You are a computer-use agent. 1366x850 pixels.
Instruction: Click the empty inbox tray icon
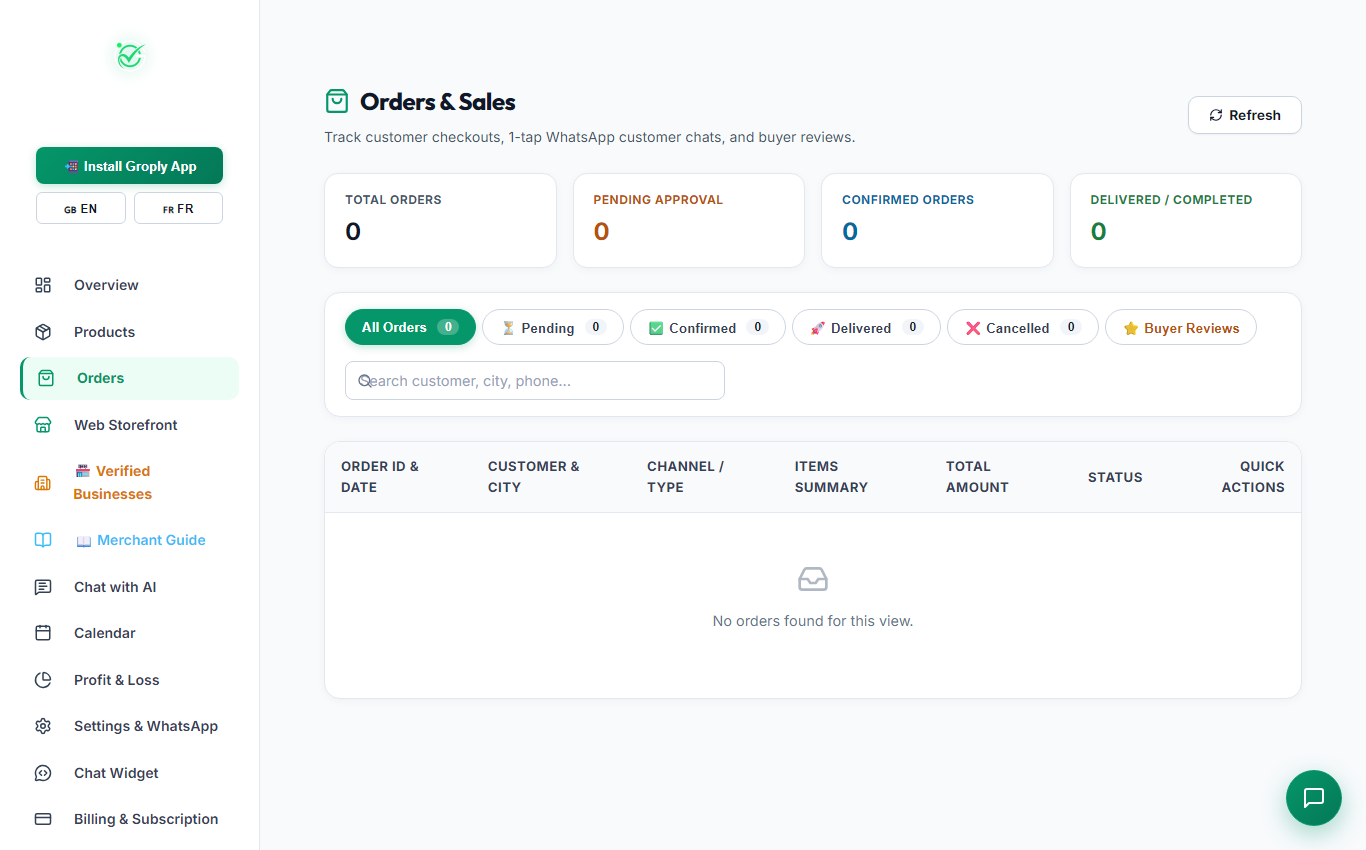coord(813,579)
